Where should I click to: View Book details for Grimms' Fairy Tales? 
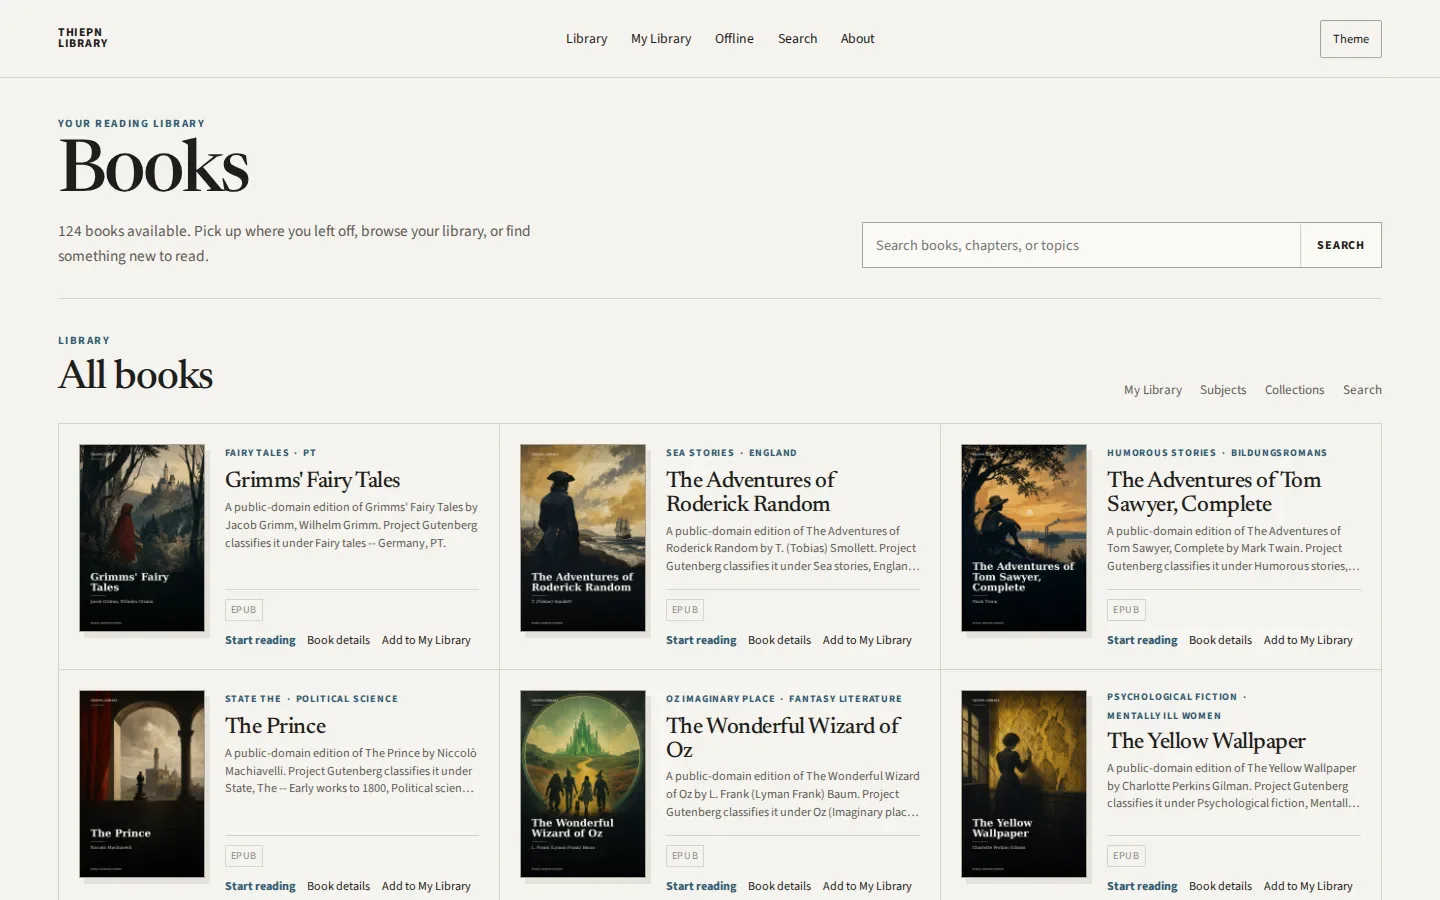pyautogui.click(x=338, y=640)
